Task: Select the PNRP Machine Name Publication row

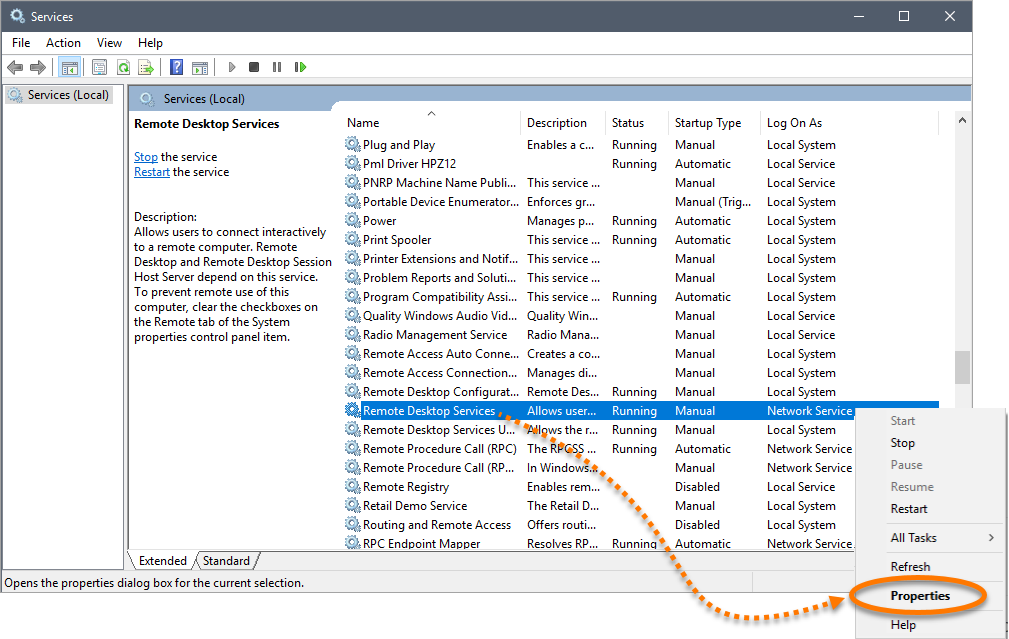Action: coord(641,183)
